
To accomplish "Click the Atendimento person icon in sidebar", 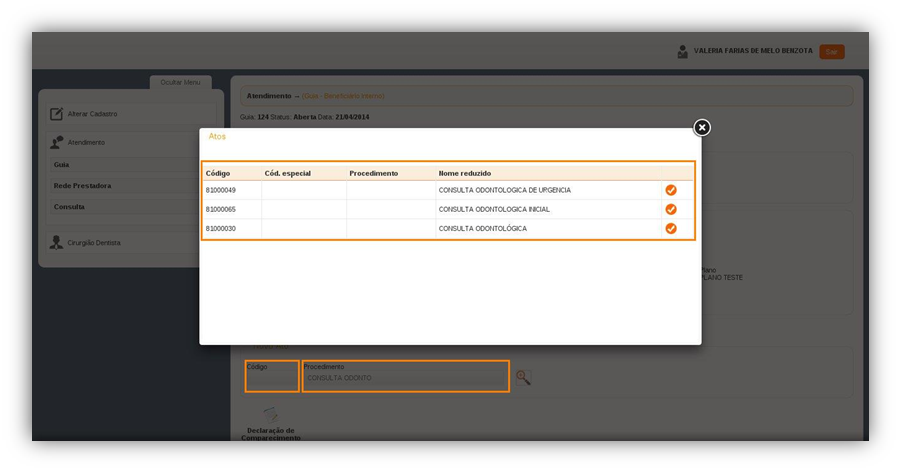I will (x=57, y=142).
